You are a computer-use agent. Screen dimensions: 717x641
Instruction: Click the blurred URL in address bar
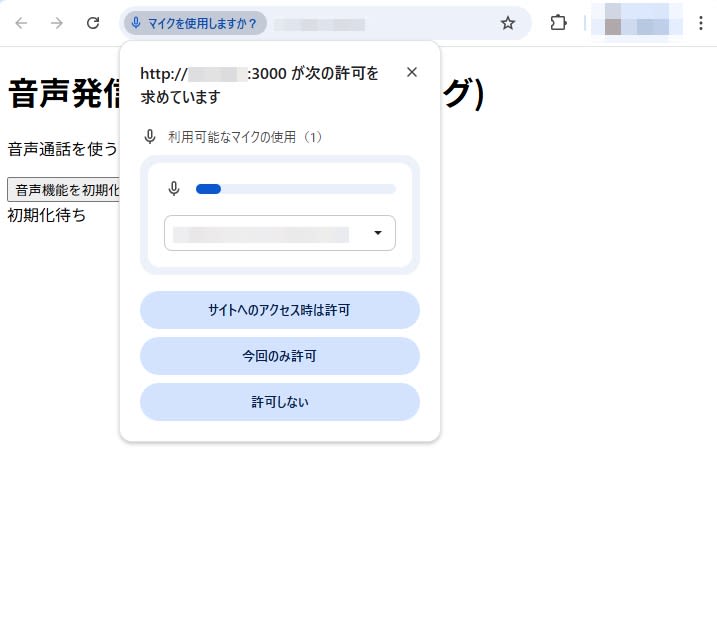click(319, 24)
